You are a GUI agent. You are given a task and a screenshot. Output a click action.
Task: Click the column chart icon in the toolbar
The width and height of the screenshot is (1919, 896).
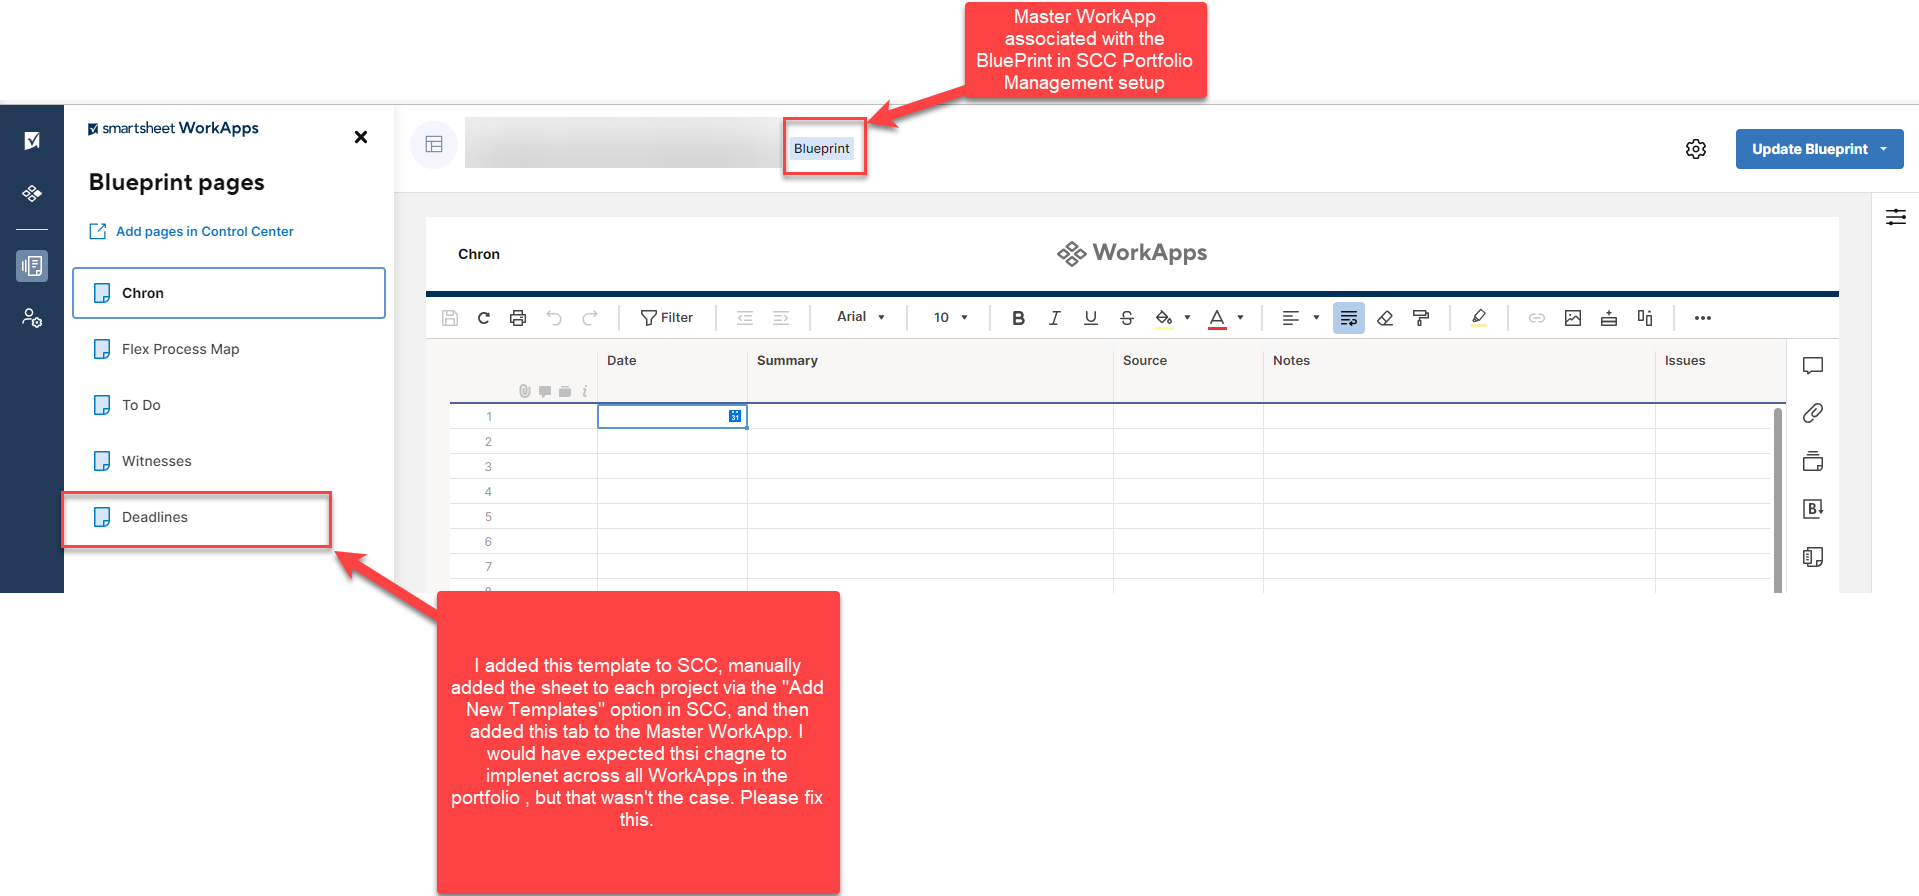(1645, 318)
